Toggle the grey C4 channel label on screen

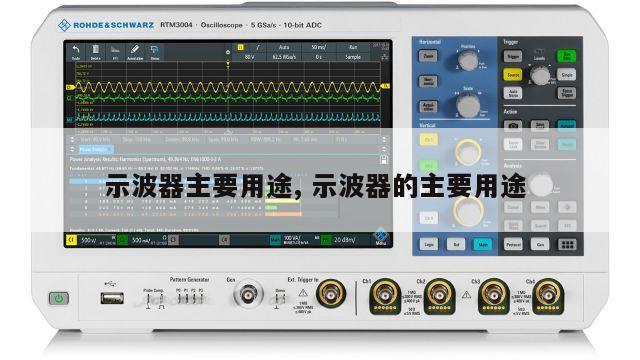point(224,240)
